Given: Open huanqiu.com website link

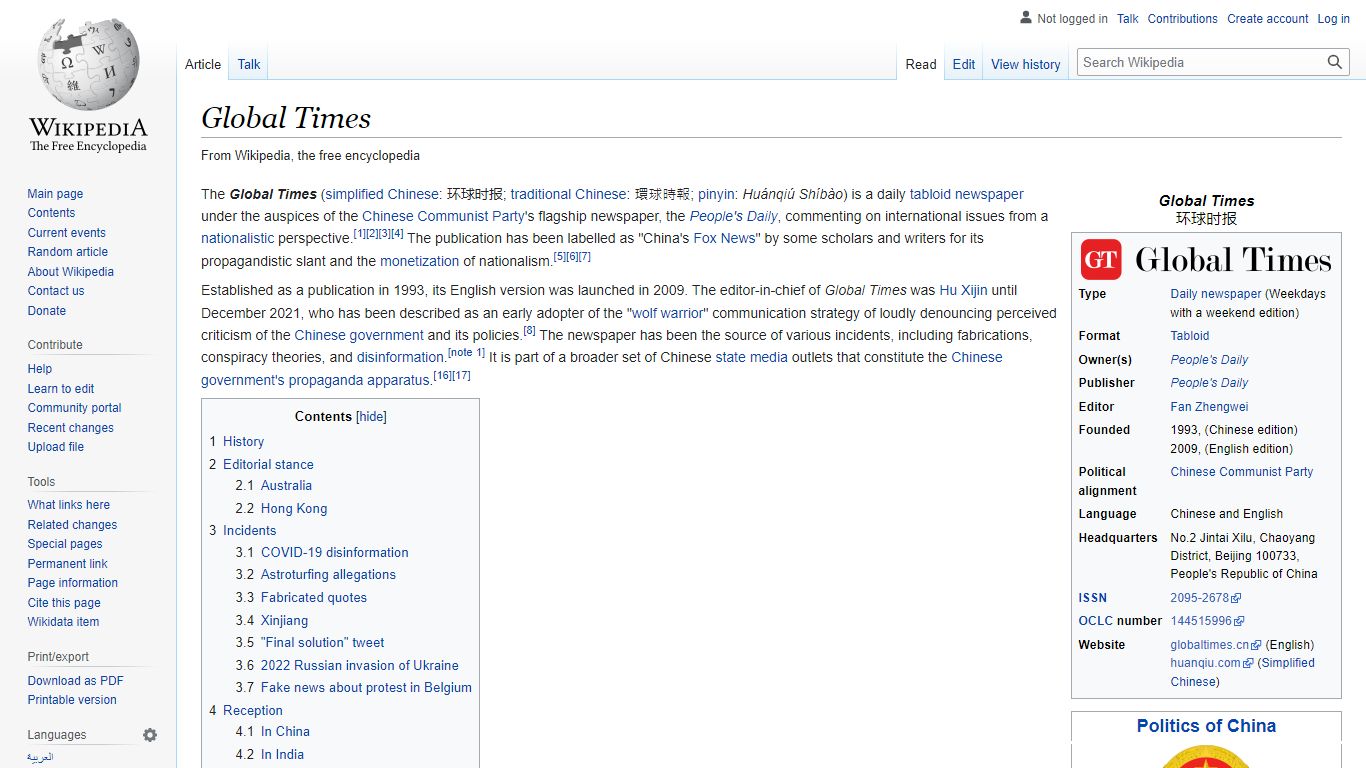Looking at the screenshot, I should pyautogui.click(x=1206, y=663).
